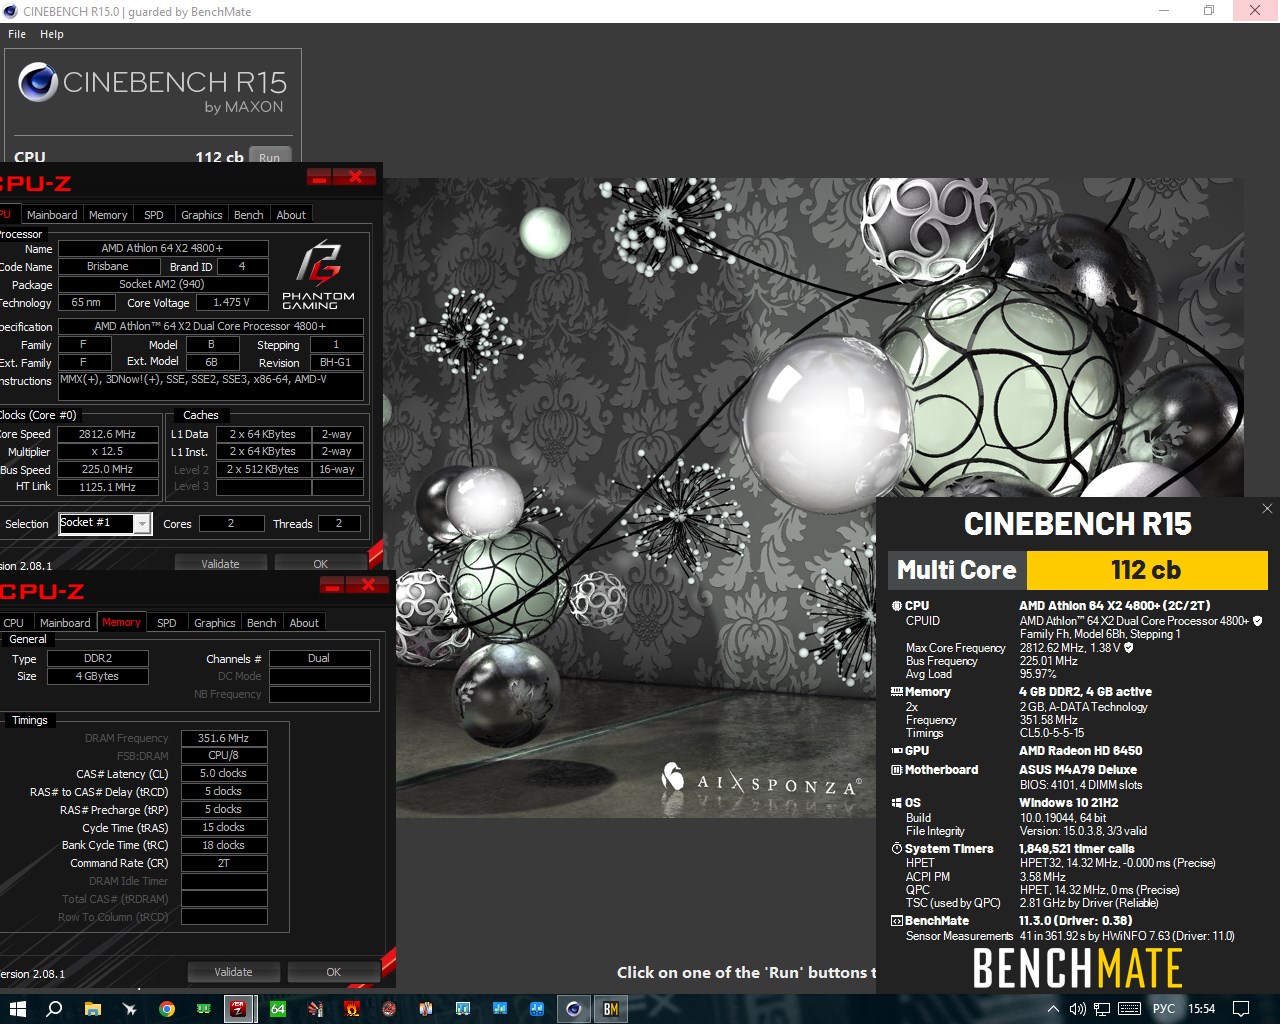Open the Cinebench taskbar icon
Image resolution: width=1280 pixels, height=1024 pixels.
tap(574, 1009)
